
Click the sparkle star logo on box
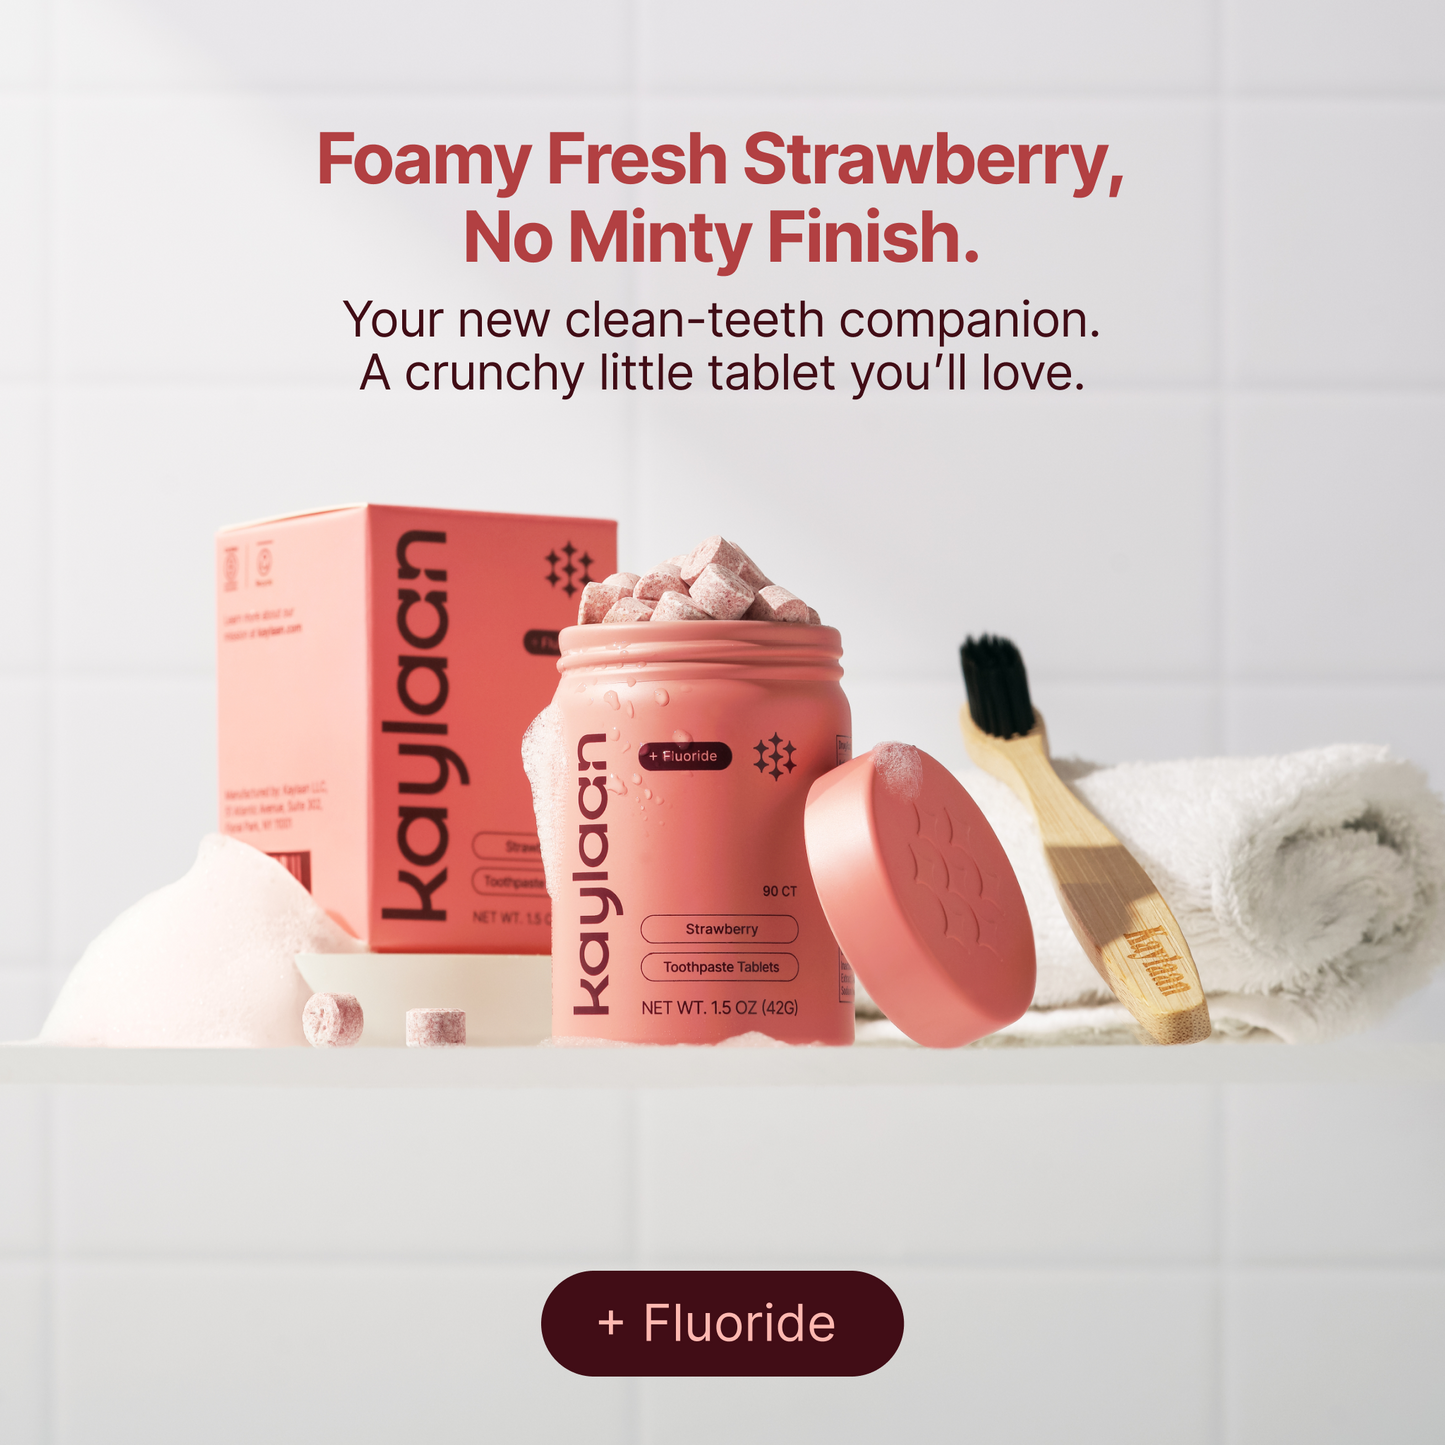pos(569,568)
